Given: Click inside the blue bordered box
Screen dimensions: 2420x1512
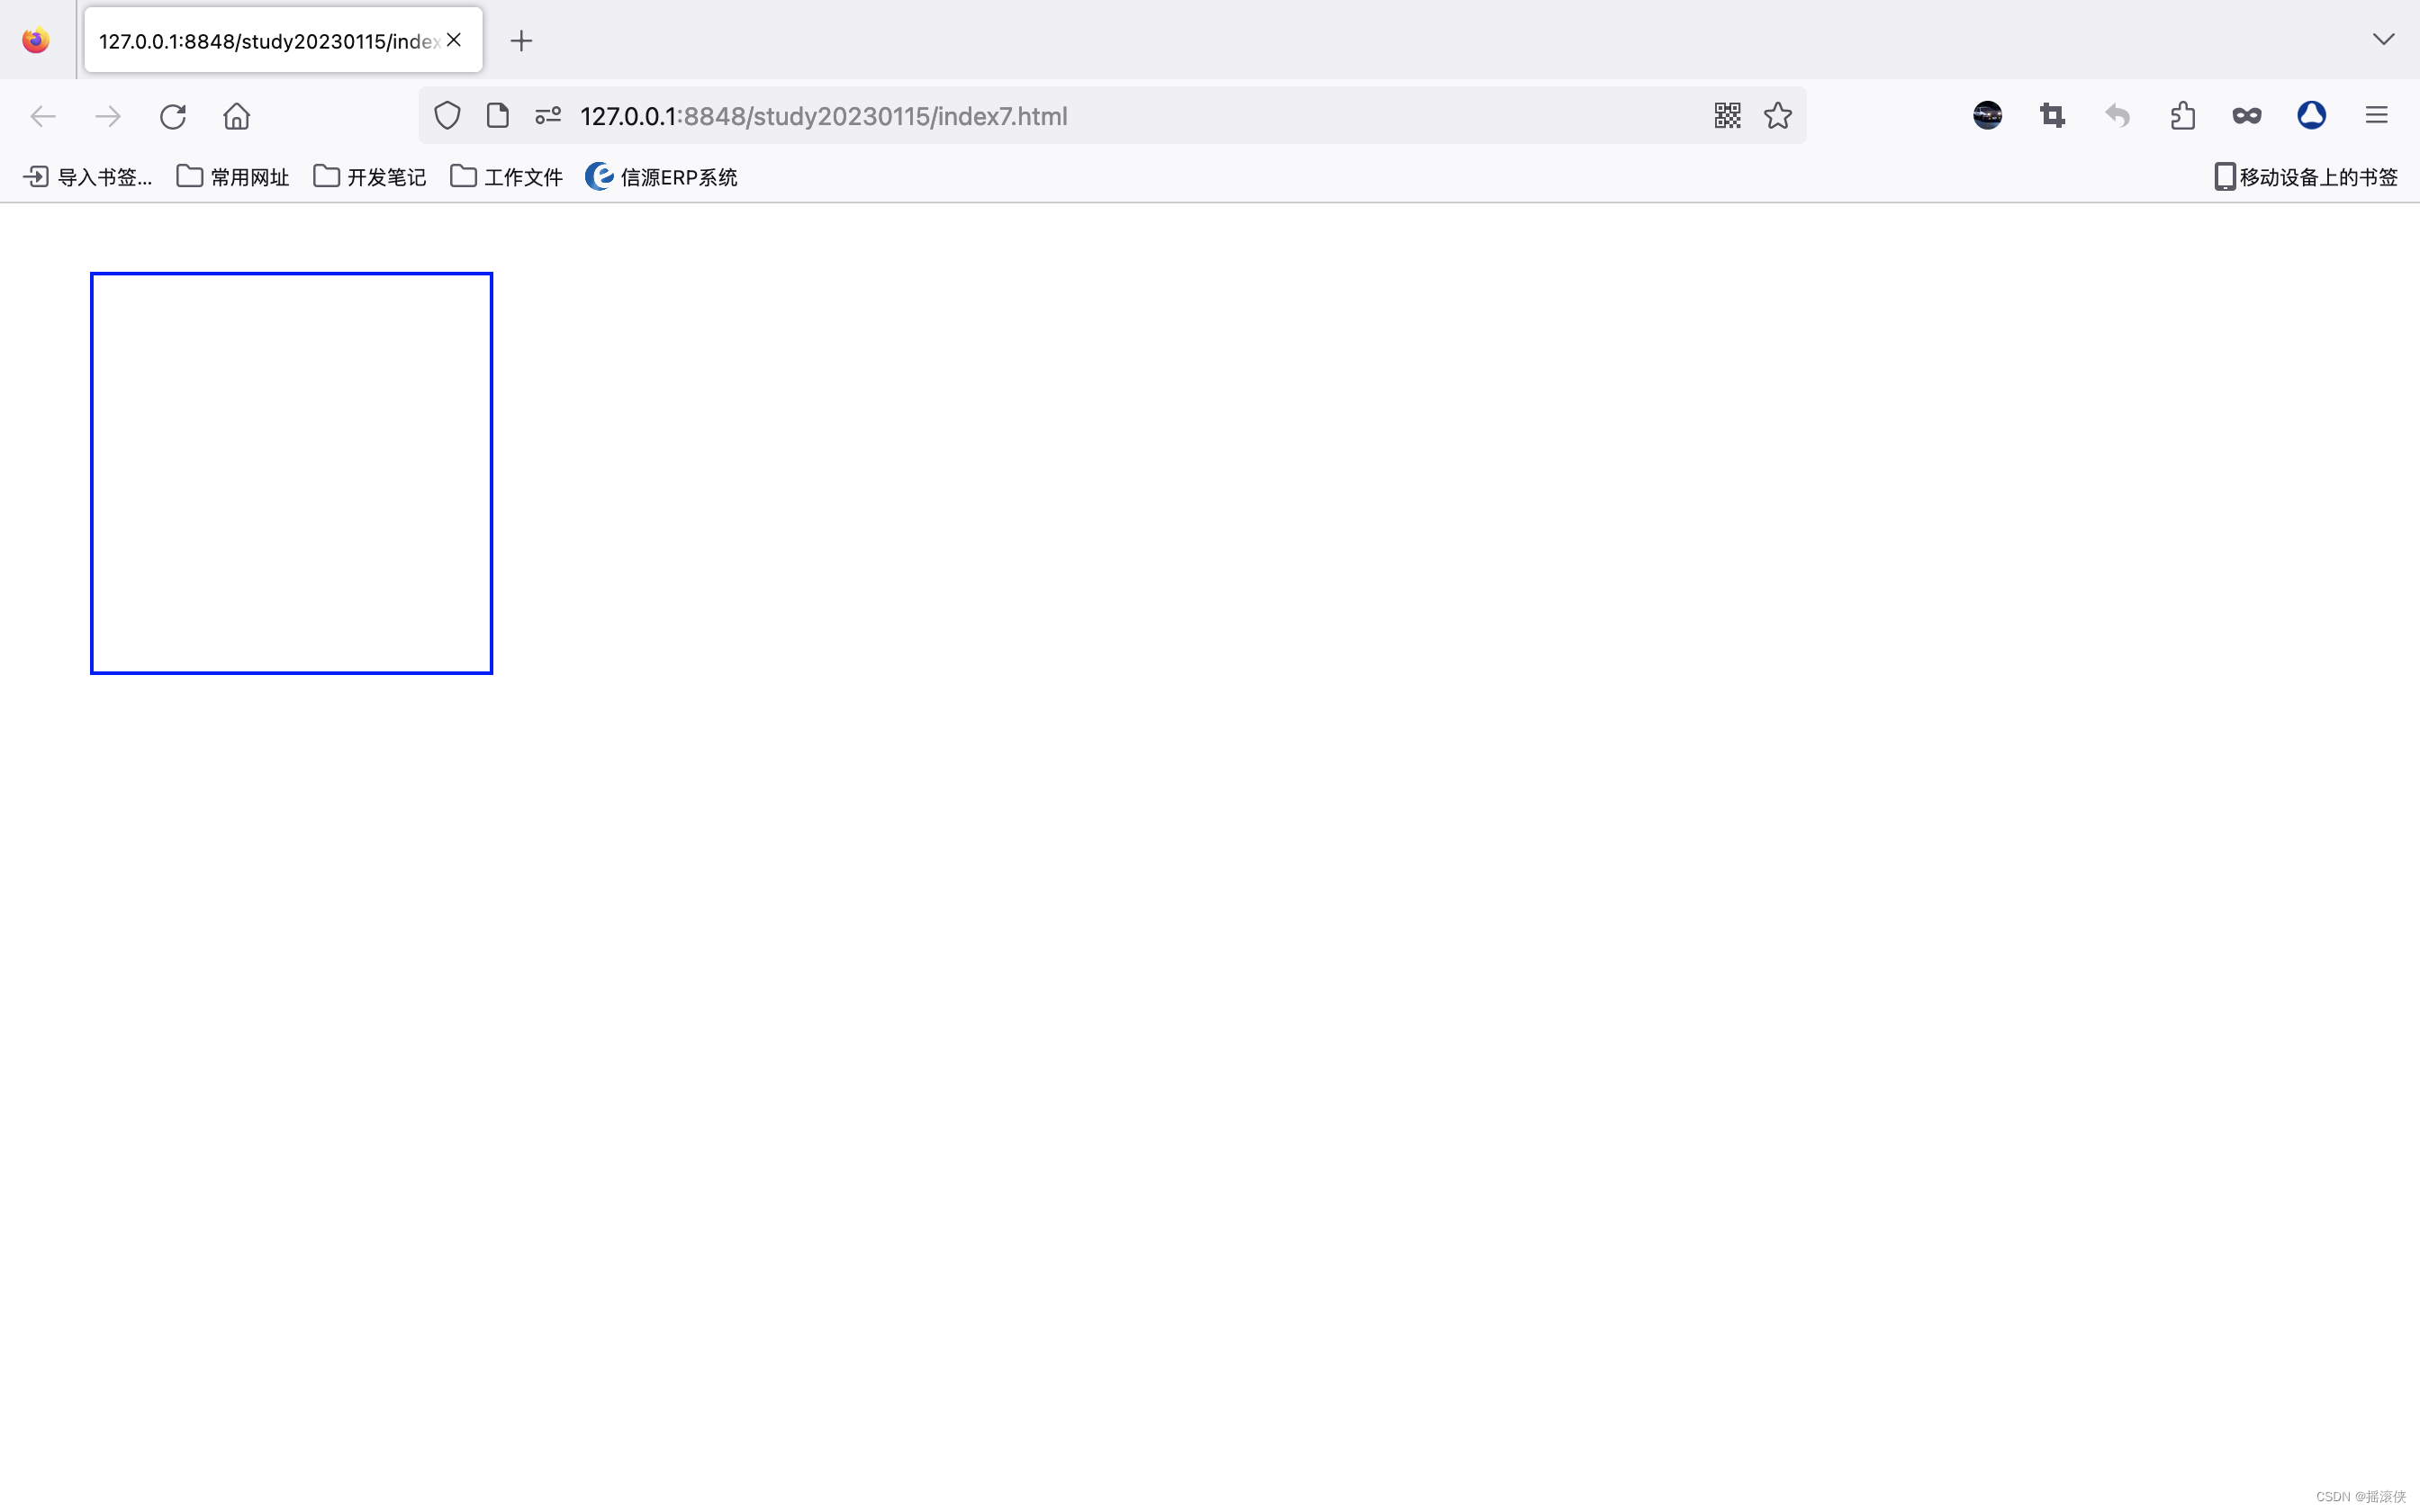Looking at the screenshot, I should tap(291, 473).
